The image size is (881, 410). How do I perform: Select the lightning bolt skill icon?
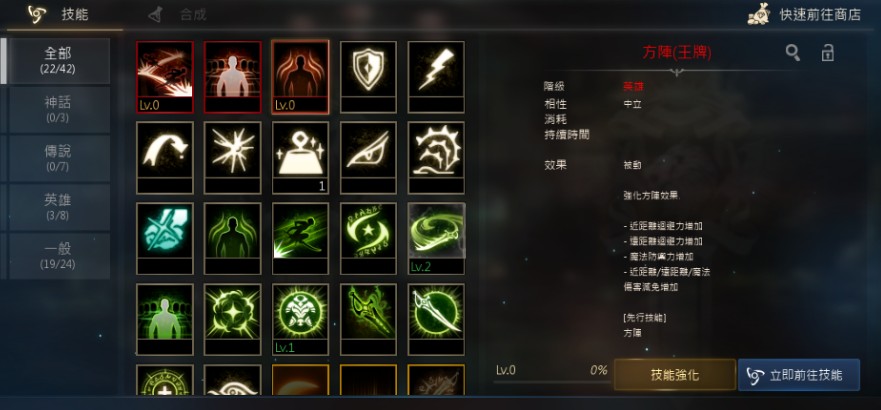[436, 77]
